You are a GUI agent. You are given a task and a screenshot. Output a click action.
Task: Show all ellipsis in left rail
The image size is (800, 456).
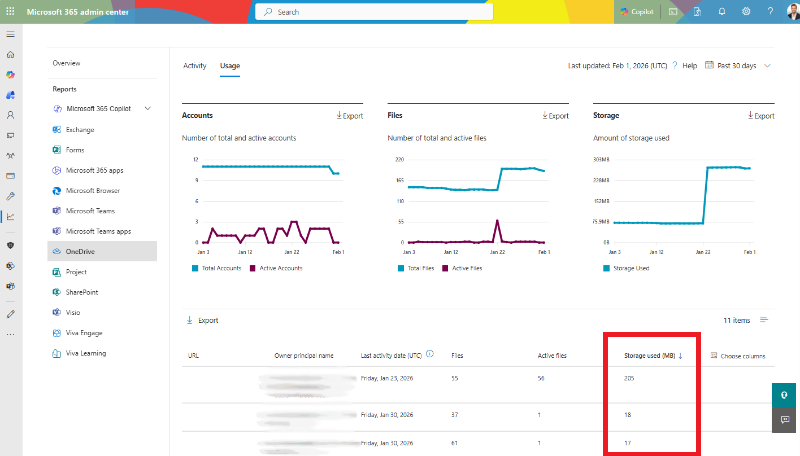[x=11, y=335]
